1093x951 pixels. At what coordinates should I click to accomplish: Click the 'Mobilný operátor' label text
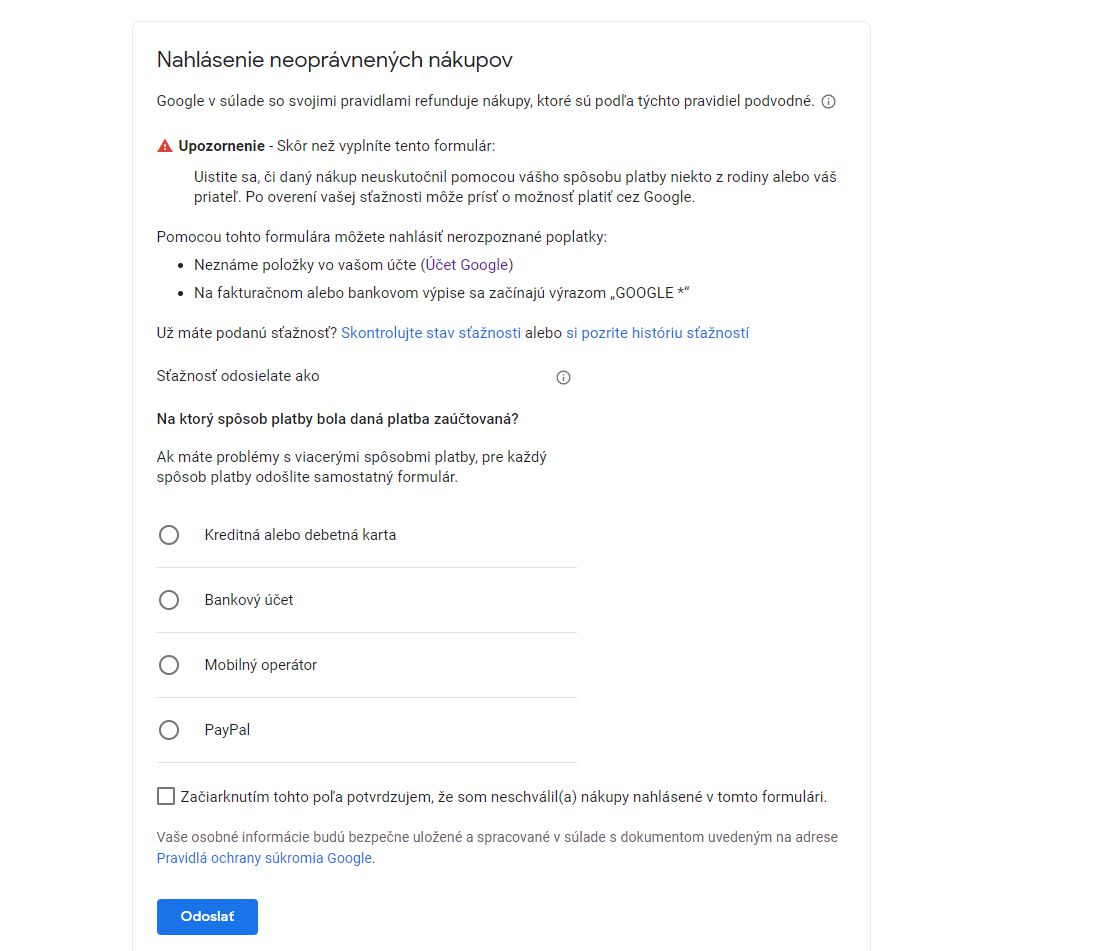point(261,665)
